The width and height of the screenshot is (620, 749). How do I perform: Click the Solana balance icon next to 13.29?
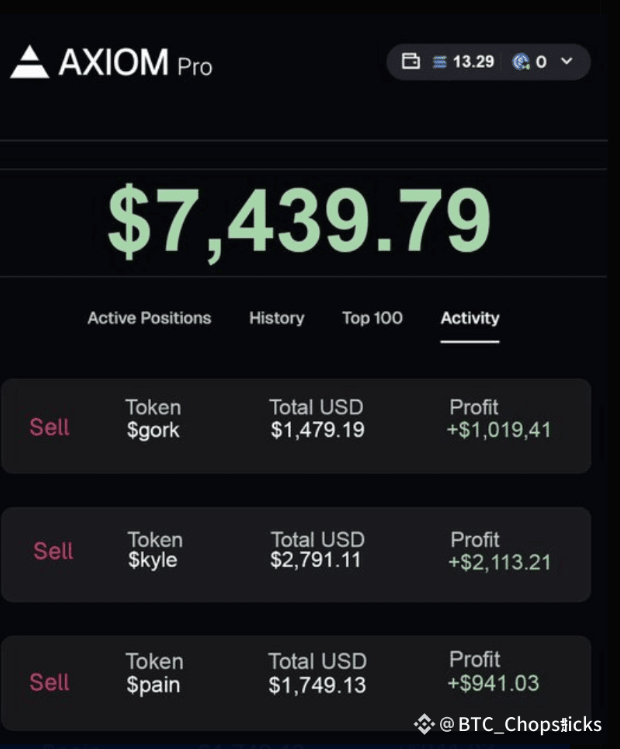439,62
